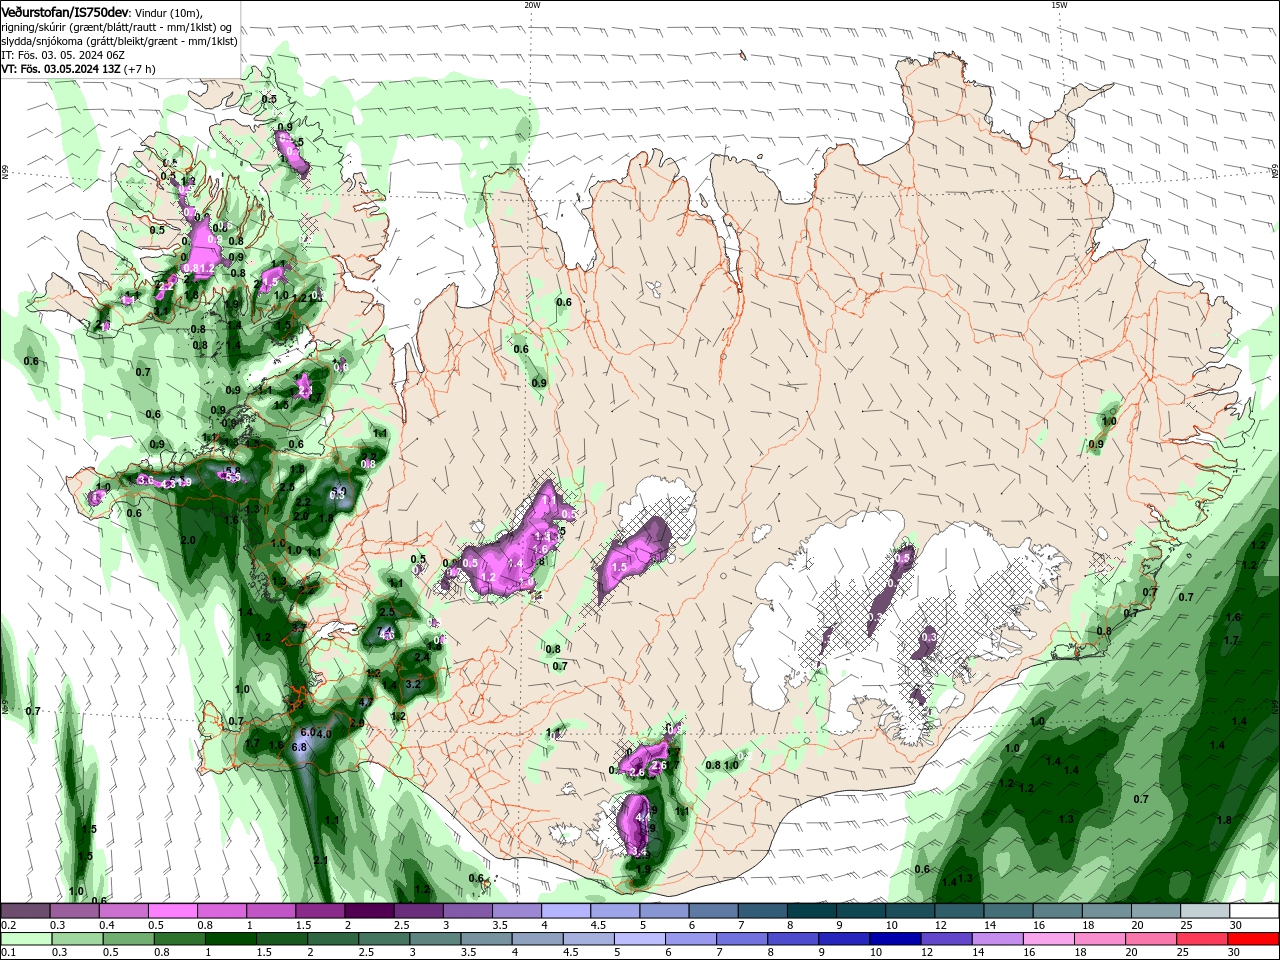Pick the rain legend swatch starting at 7
Image resolution: width=1280 pixels, height=960 pixels.
741,939
